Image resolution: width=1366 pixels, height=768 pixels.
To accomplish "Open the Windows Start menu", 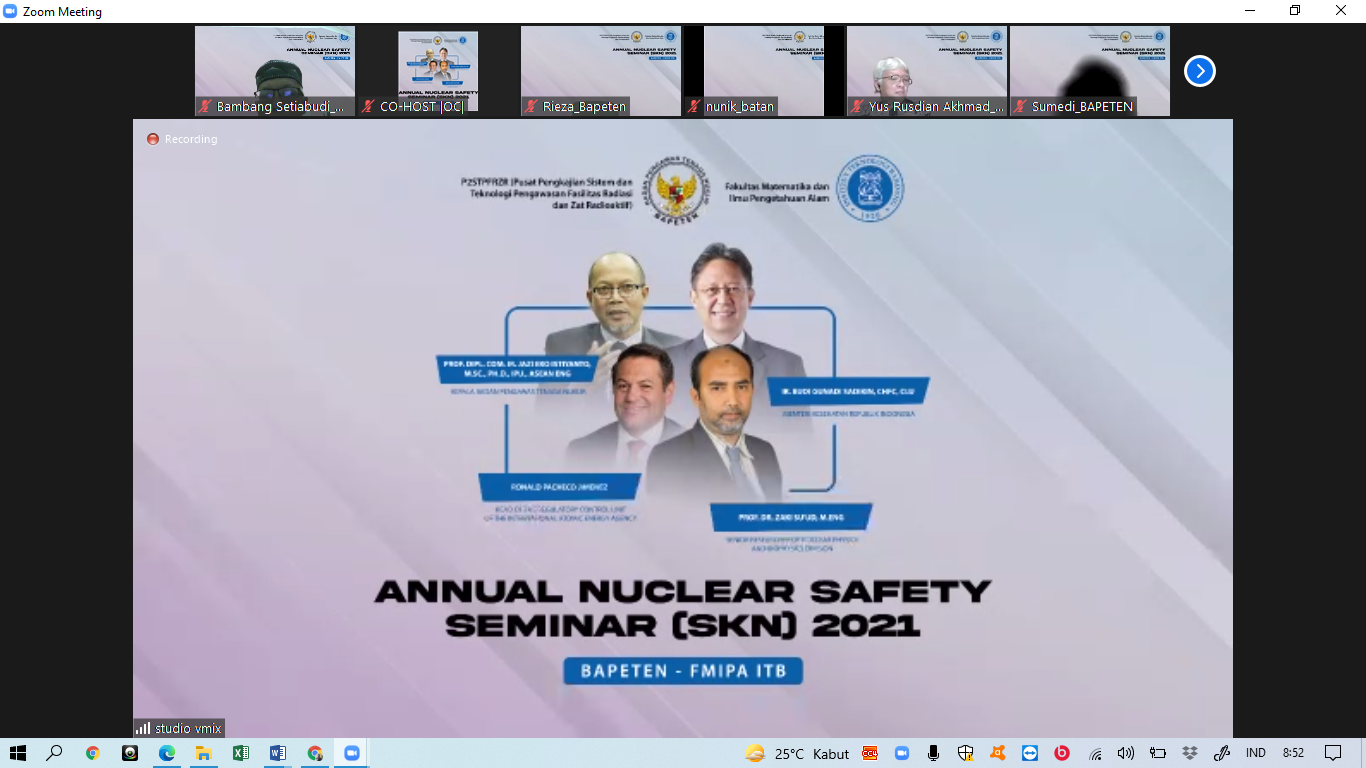I will (18, 753).
